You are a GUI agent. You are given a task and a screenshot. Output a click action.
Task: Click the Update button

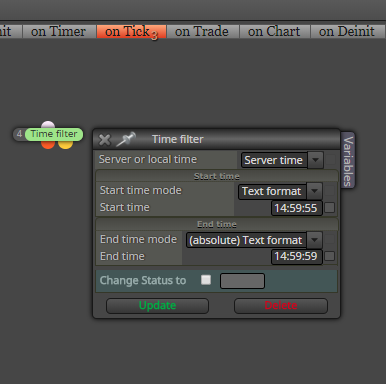(x=157, y=306)
